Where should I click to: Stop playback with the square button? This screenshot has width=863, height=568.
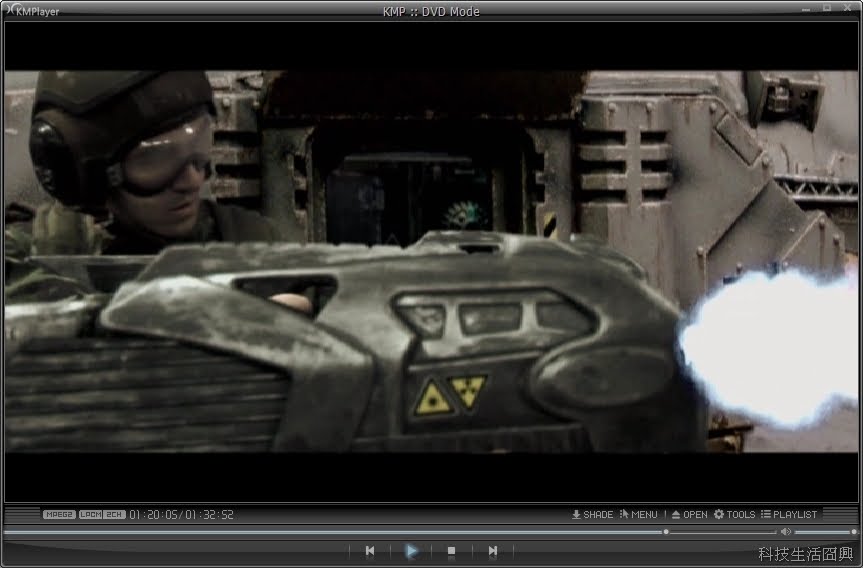point(451,551)
